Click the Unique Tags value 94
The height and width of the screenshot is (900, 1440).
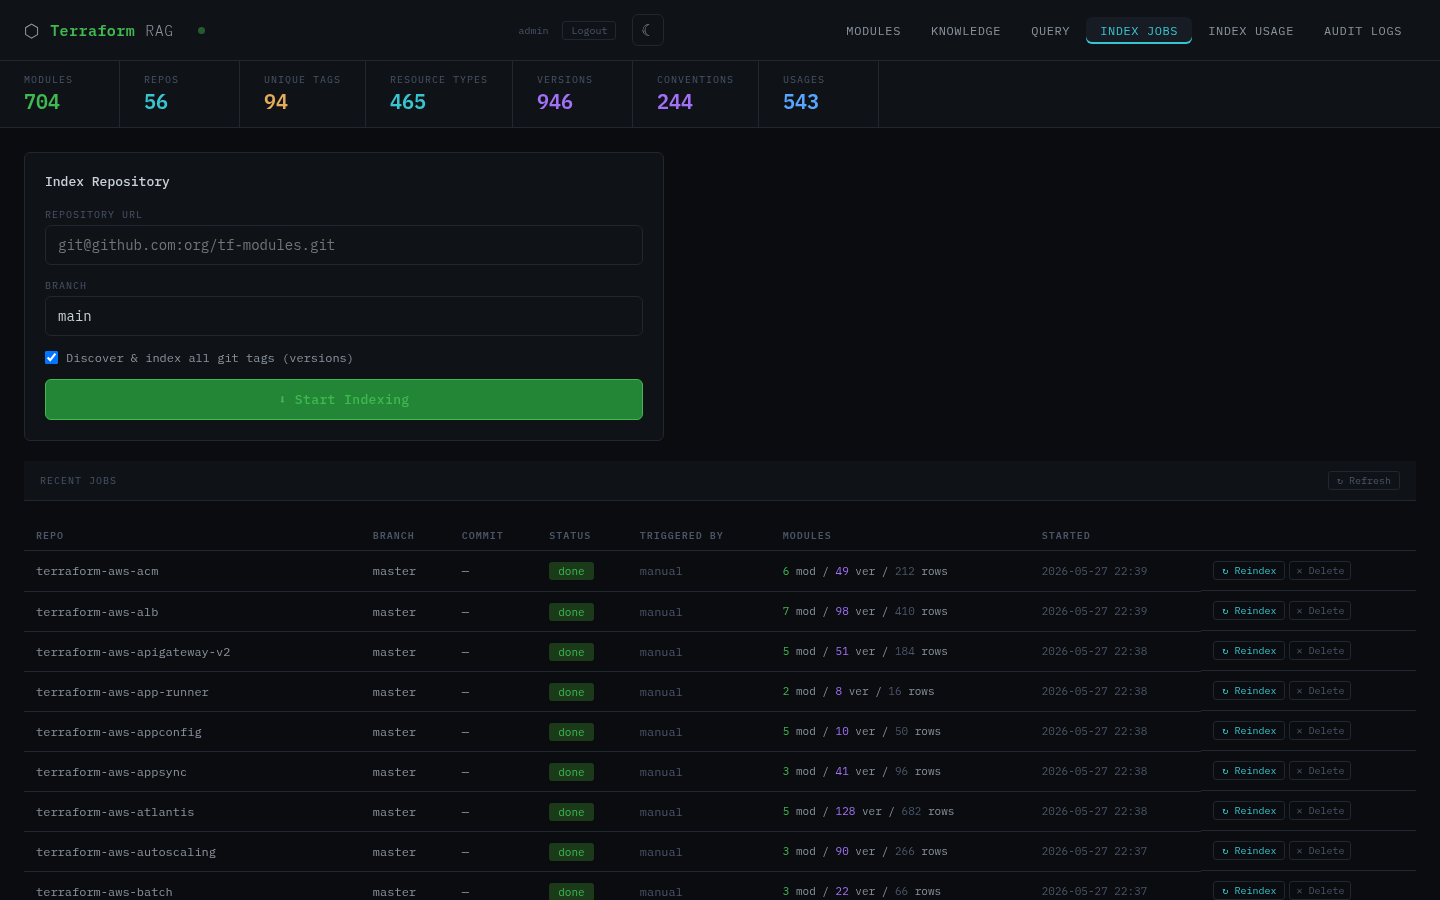pos(276,102)
